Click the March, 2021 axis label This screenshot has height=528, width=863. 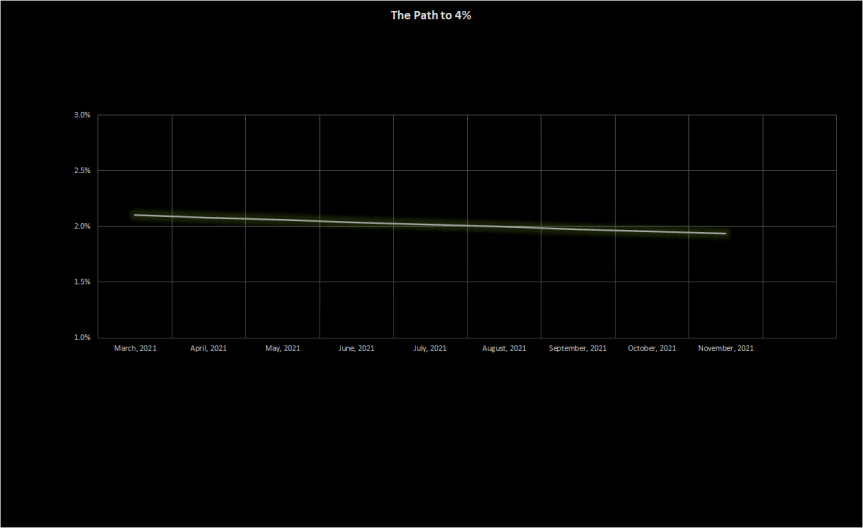[x=135, y=349]
